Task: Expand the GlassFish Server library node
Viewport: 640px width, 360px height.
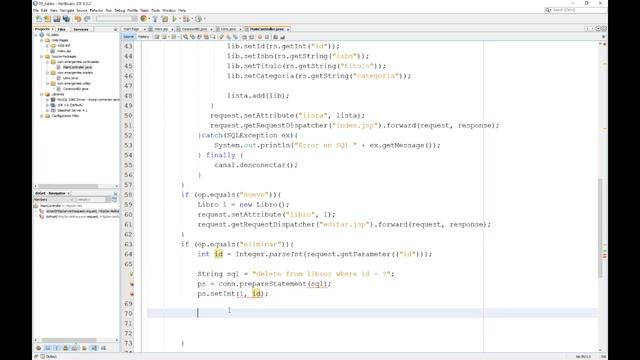Action: 47,110
